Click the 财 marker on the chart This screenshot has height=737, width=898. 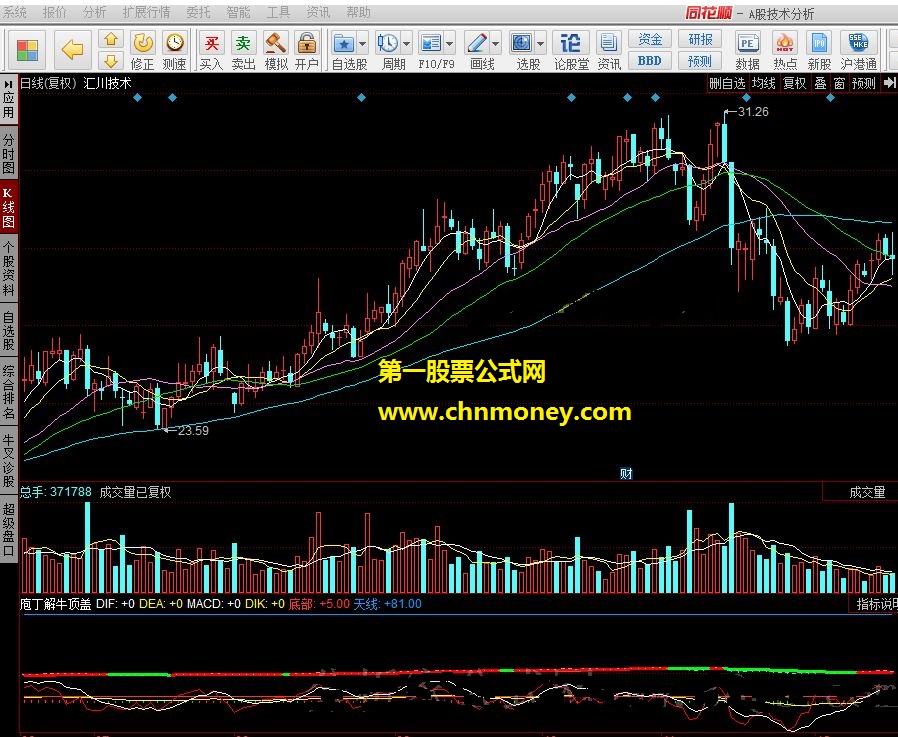click(x=626, y=474)
